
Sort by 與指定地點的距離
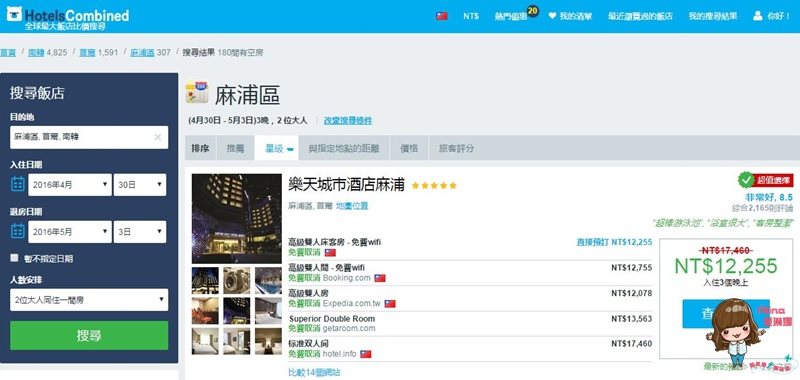344,148
